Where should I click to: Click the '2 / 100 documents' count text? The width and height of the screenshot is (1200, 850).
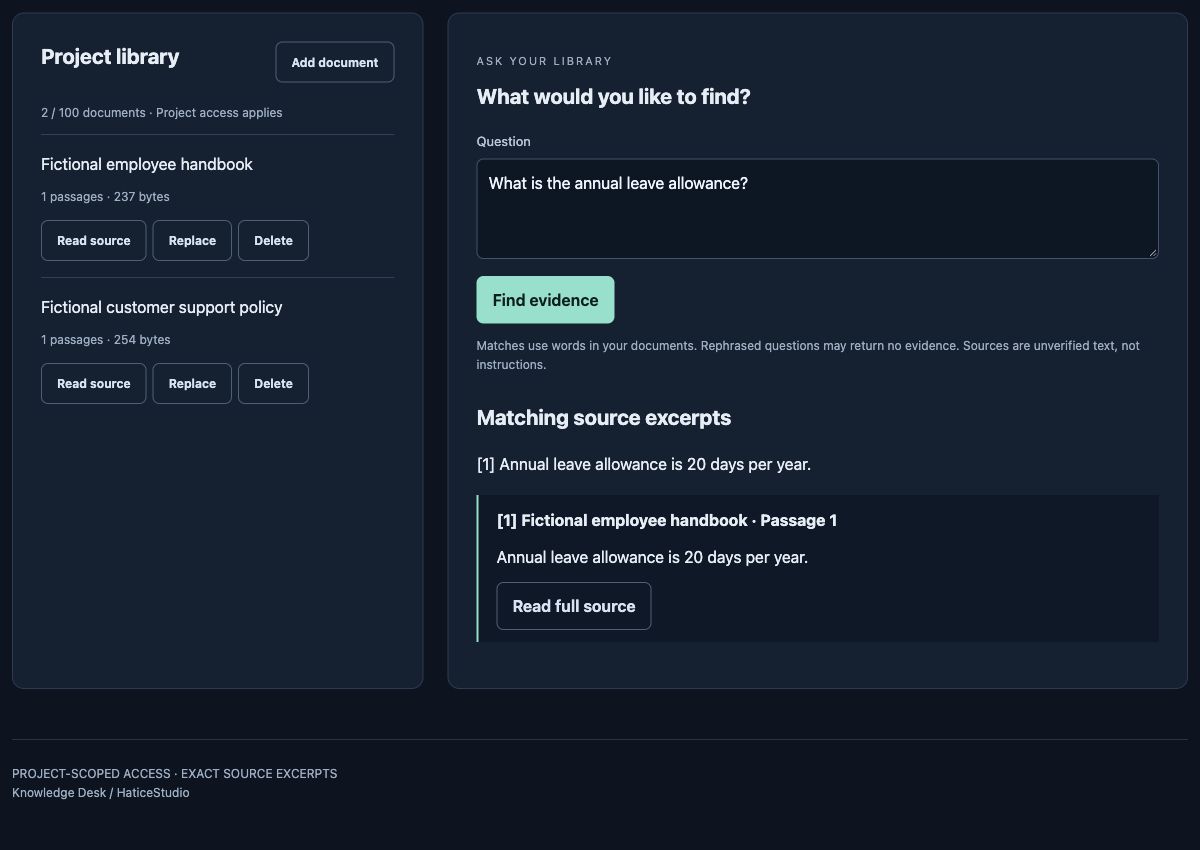(x=93, y=113)
